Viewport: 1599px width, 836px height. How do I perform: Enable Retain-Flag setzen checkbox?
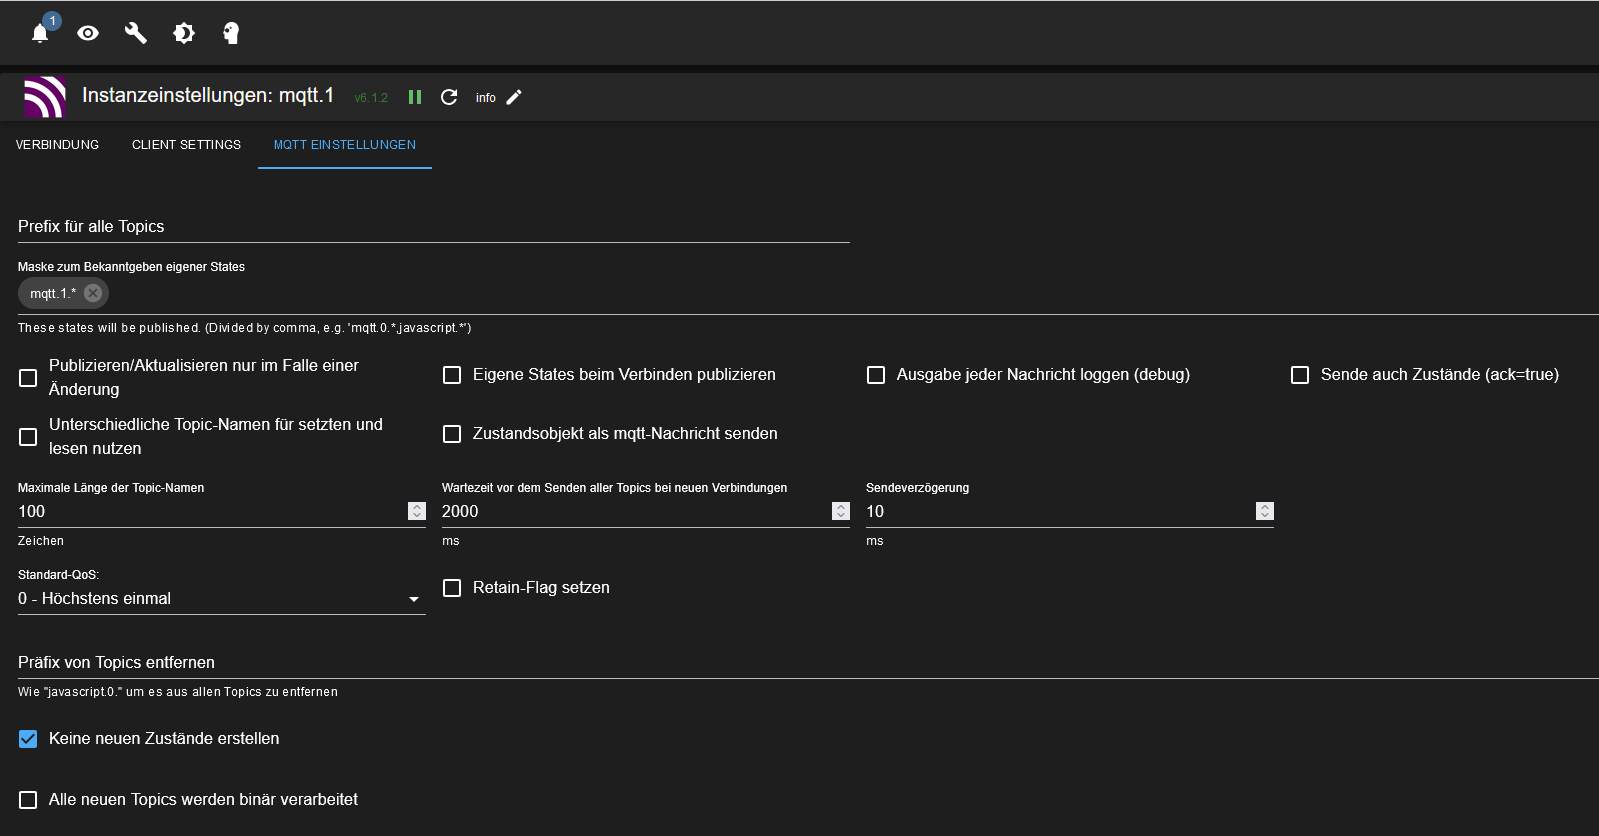[452, 588]
